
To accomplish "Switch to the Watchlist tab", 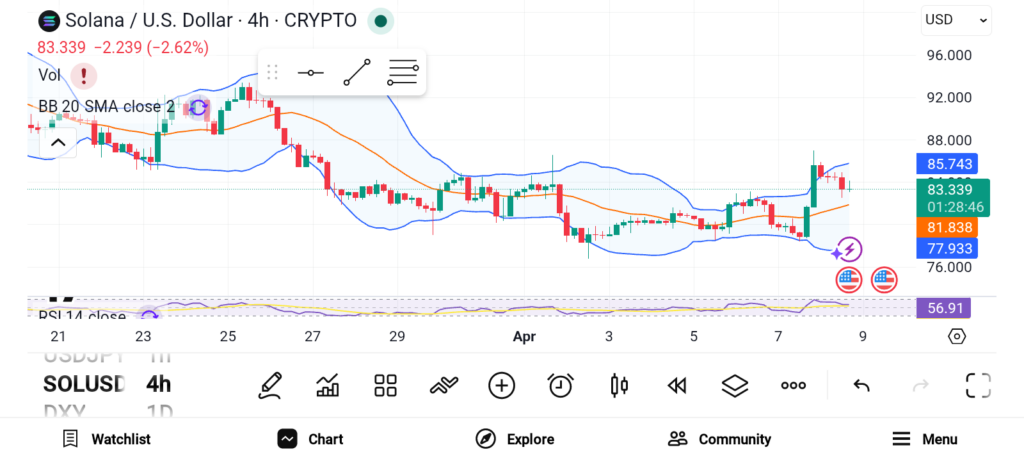I will coord(106,439).
